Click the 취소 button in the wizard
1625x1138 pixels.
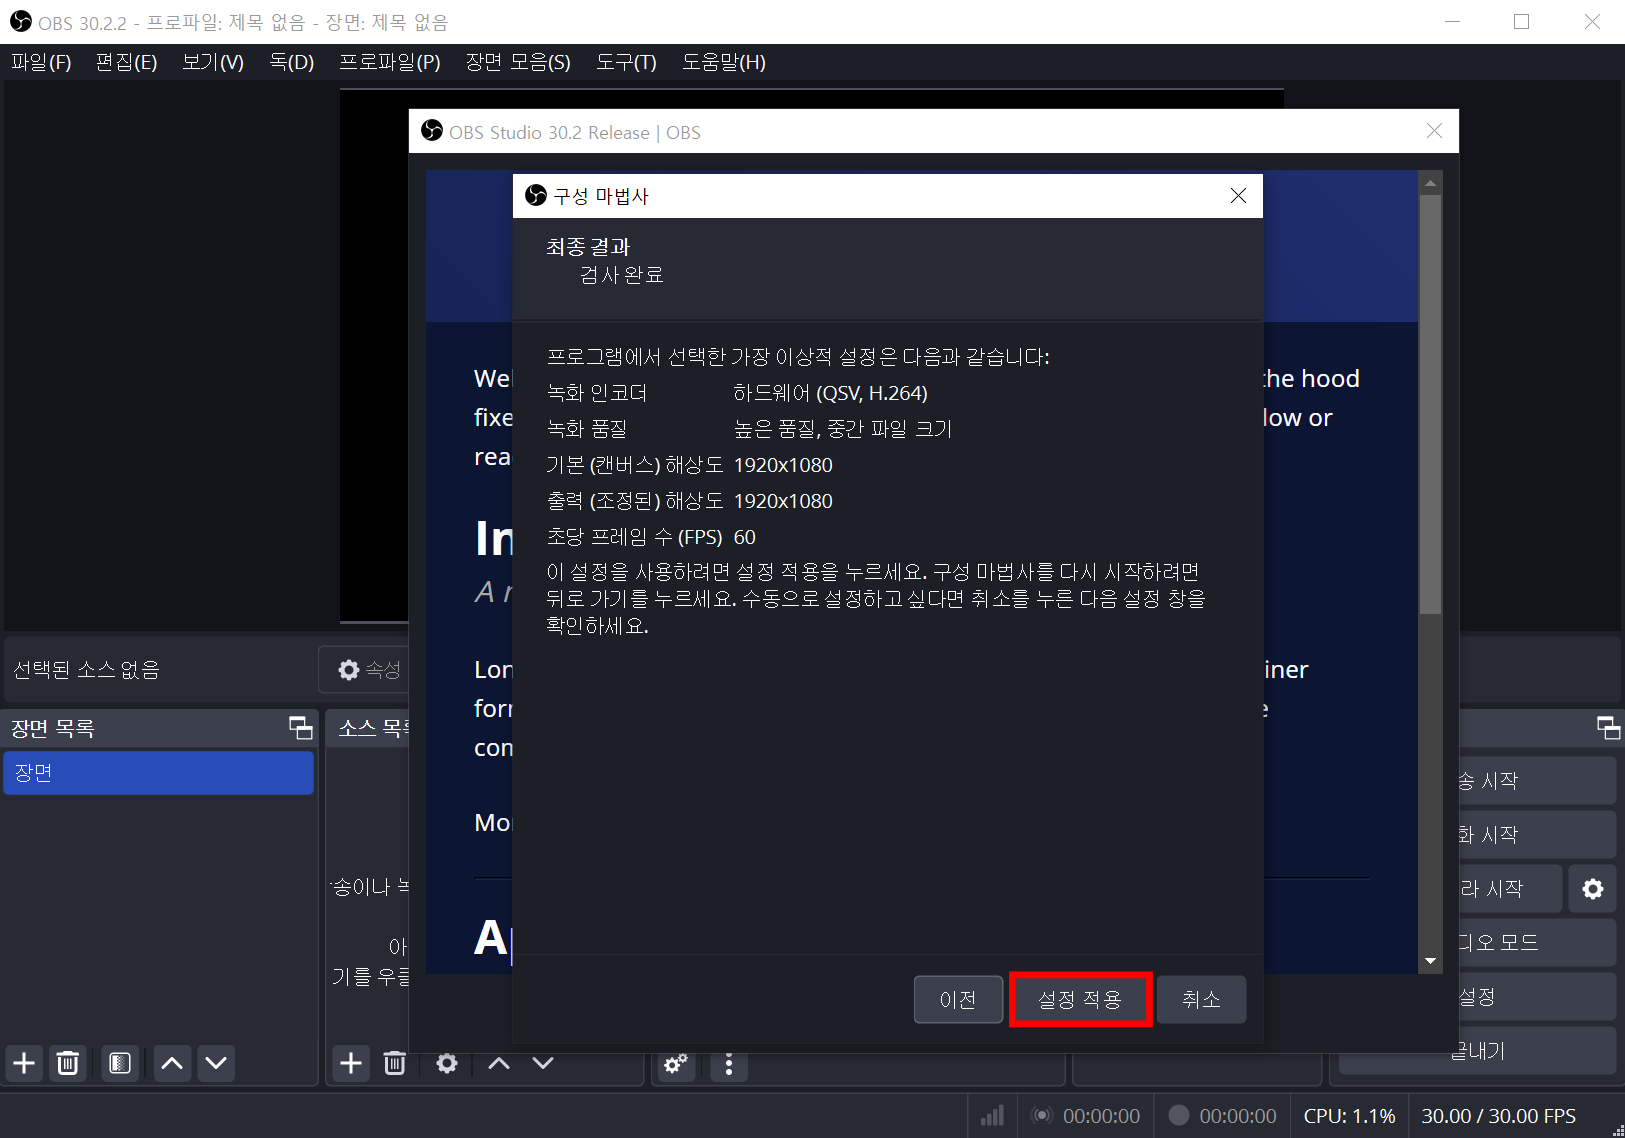coord(1201,999)
